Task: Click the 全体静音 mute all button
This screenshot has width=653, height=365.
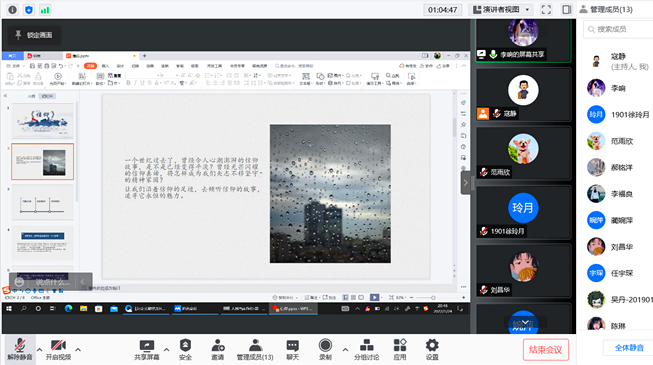Action: 629,348
